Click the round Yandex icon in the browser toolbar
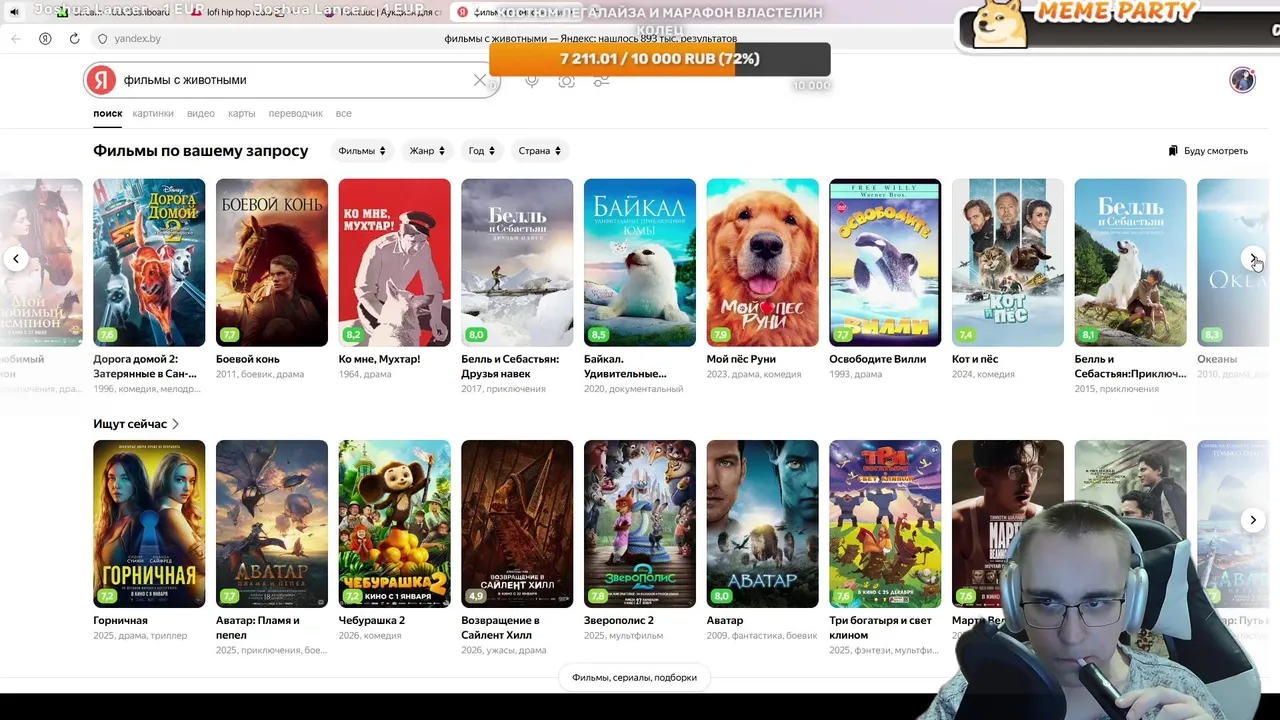1280x720 pixels. (45, 38)
